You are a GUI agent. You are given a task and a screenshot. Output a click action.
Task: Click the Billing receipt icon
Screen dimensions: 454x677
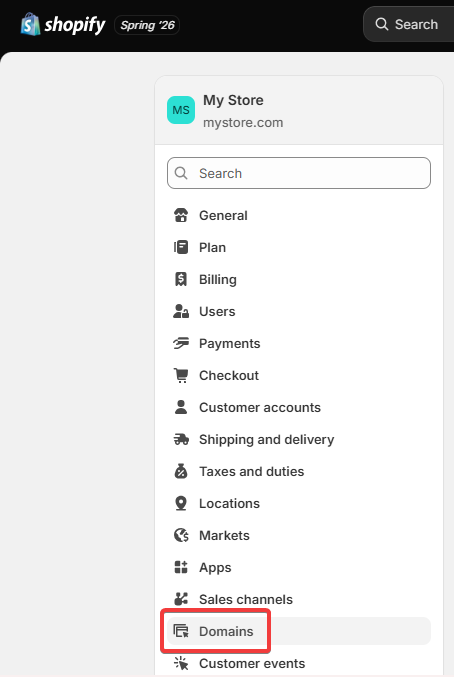tap(181, 279)
